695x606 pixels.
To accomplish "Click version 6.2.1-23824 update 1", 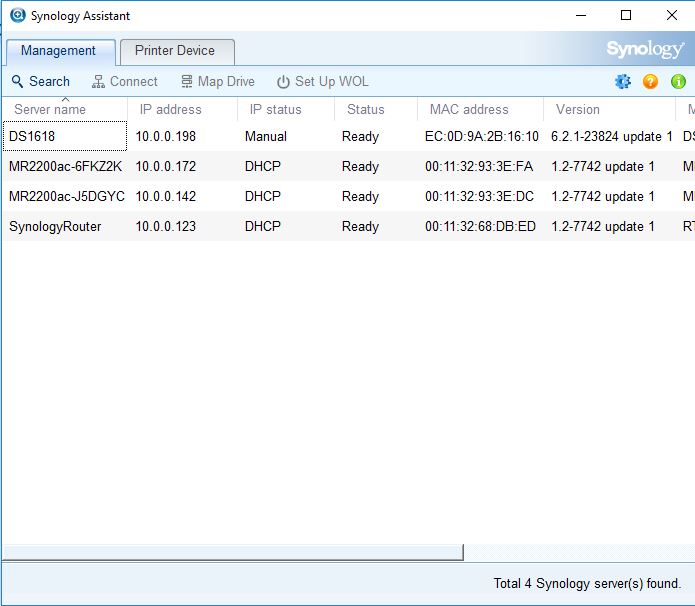I will [612, 137].
